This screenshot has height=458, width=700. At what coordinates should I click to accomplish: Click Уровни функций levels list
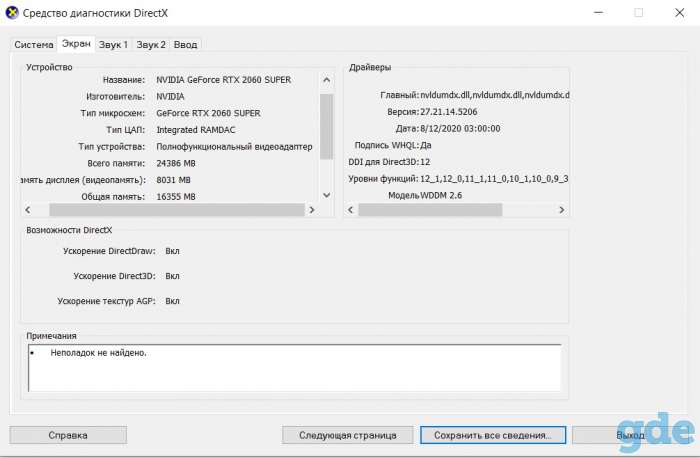coord(494,179)
